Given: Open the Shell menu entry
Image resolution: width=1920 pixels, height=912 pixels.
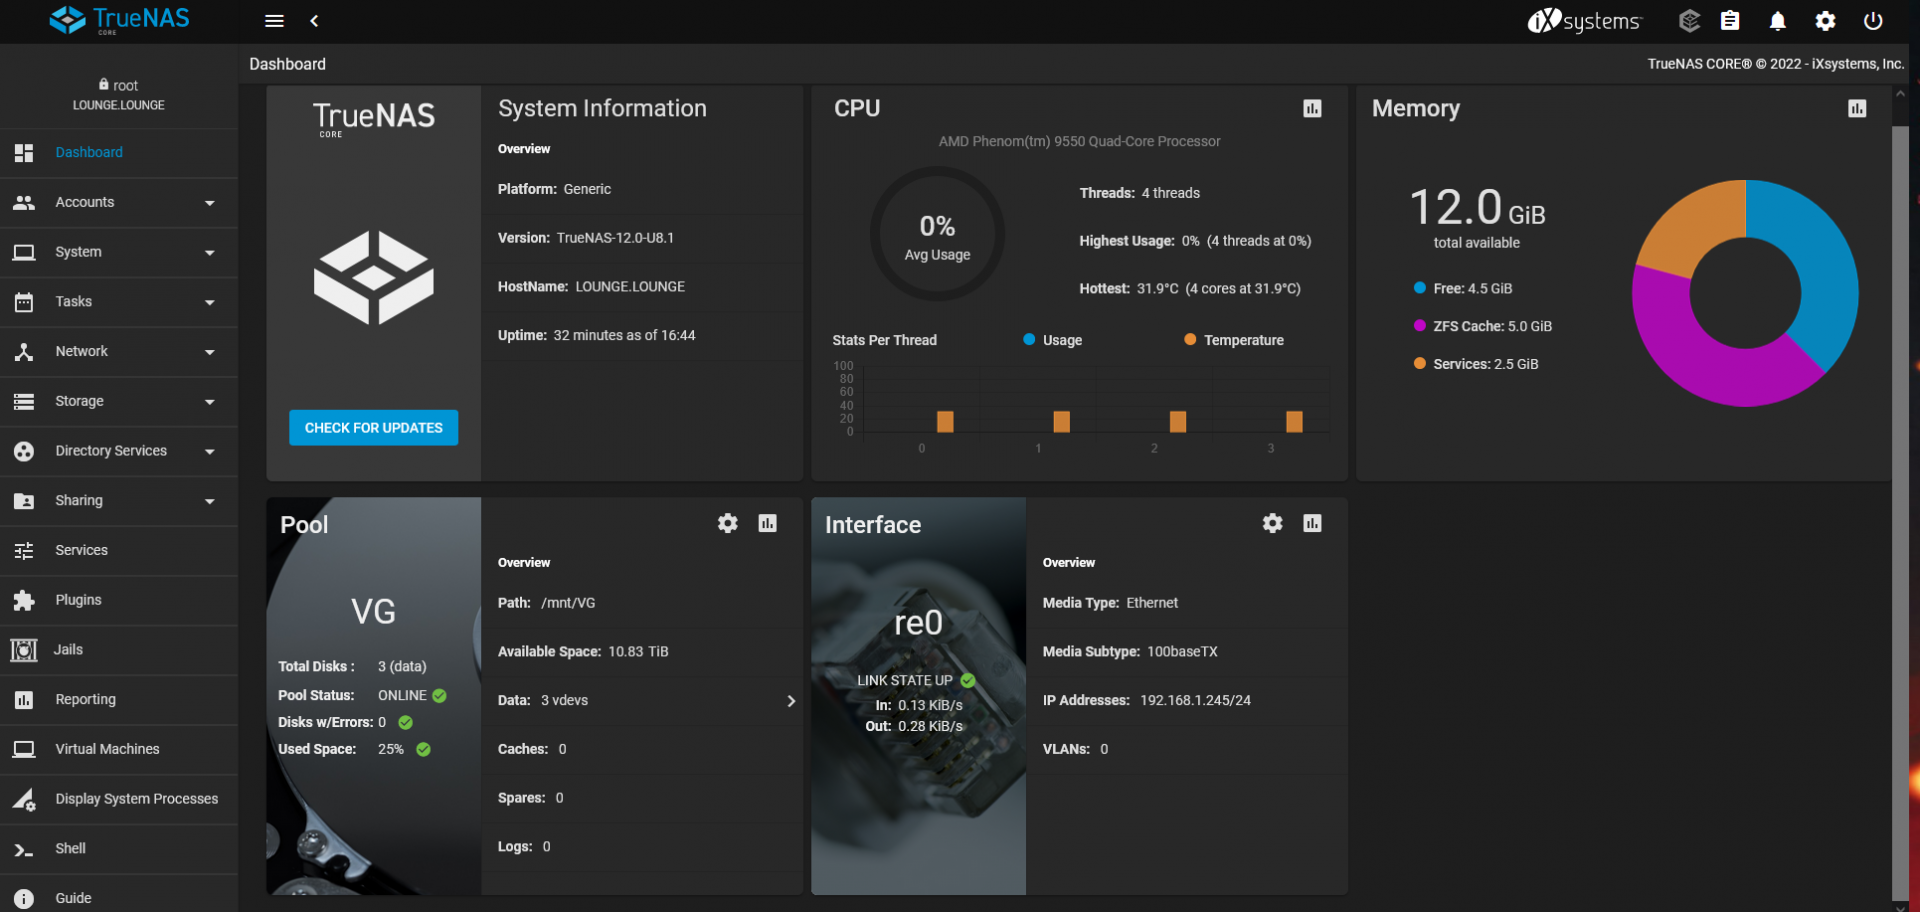Looking at the screenshot, I should tap(119, 849).
